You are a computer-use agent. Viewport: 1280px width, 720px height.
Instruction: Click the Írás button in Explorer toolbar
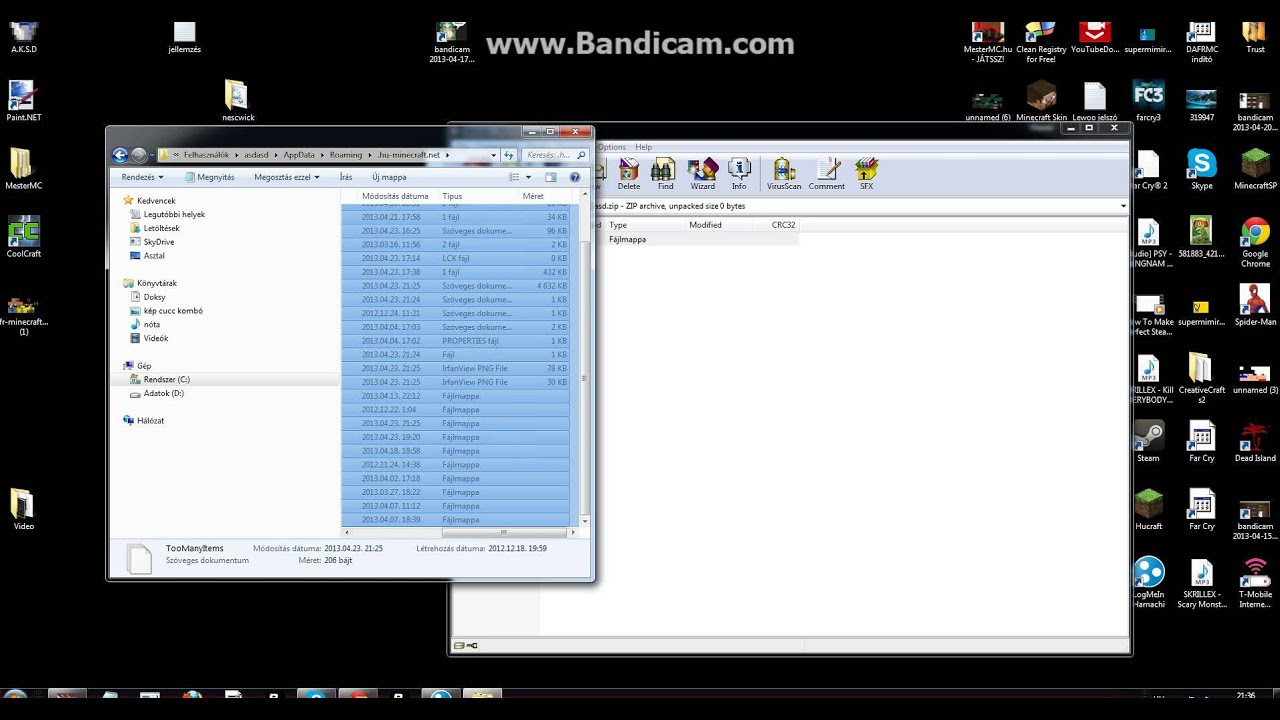346,177
